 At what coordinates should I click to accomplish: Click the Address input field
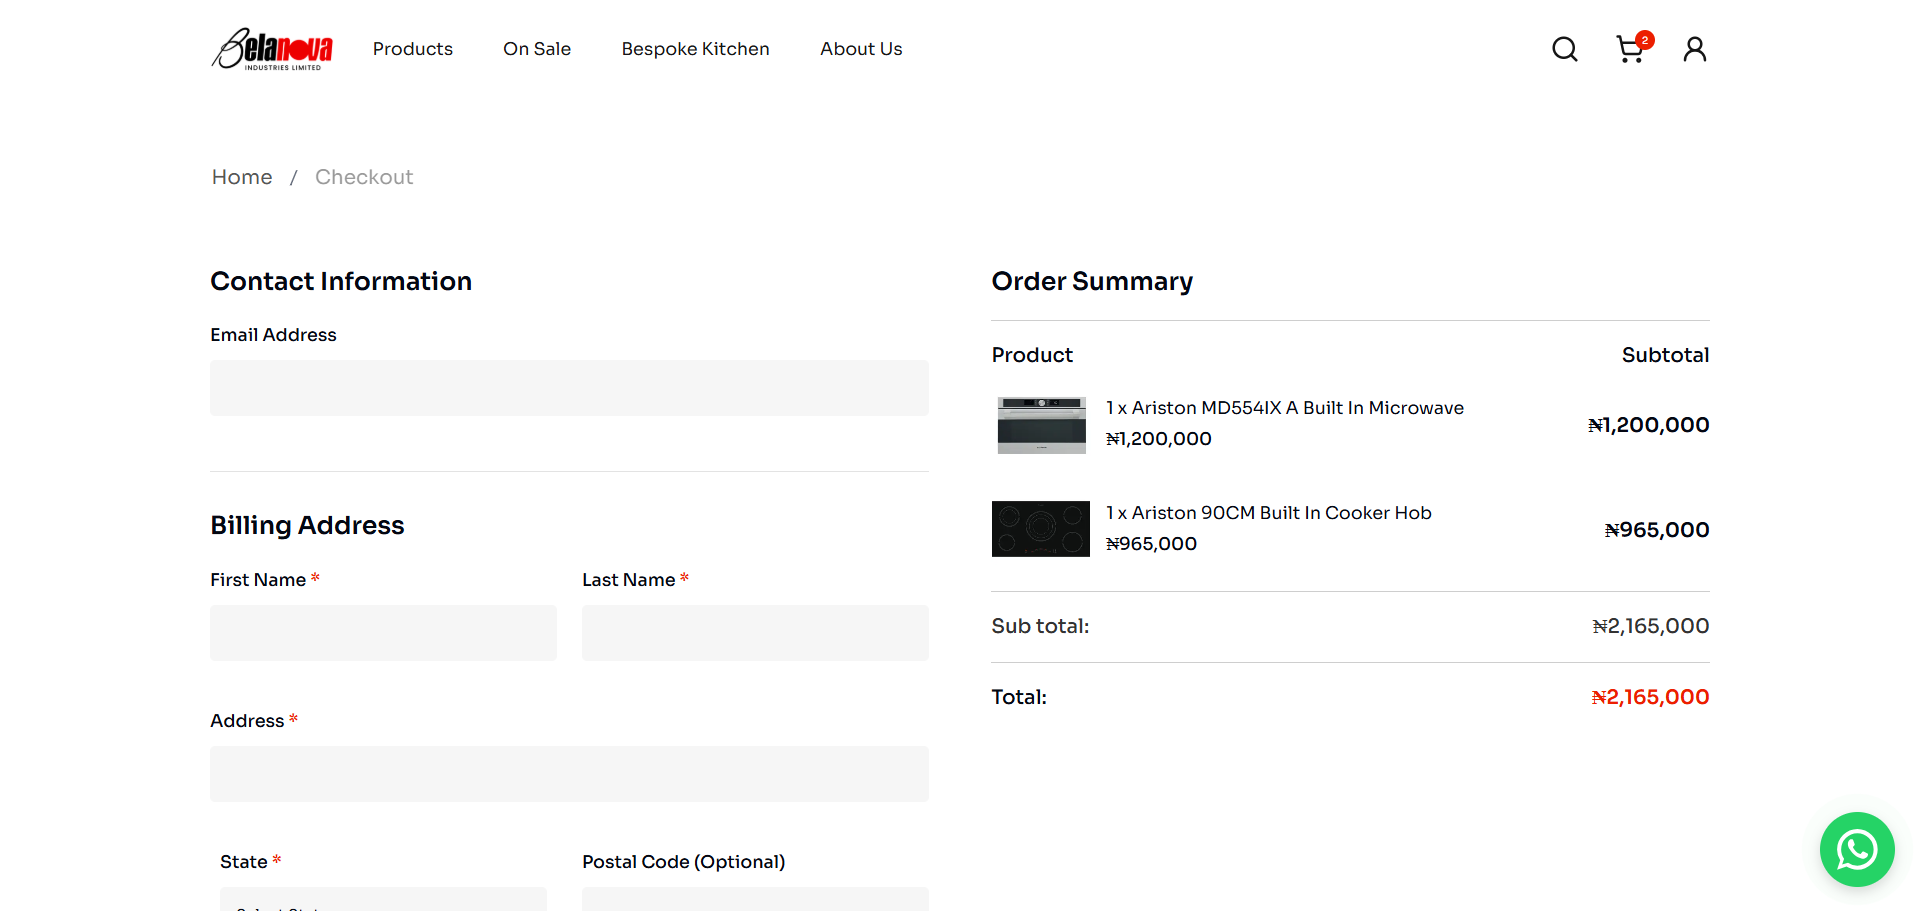pos(569,774)
